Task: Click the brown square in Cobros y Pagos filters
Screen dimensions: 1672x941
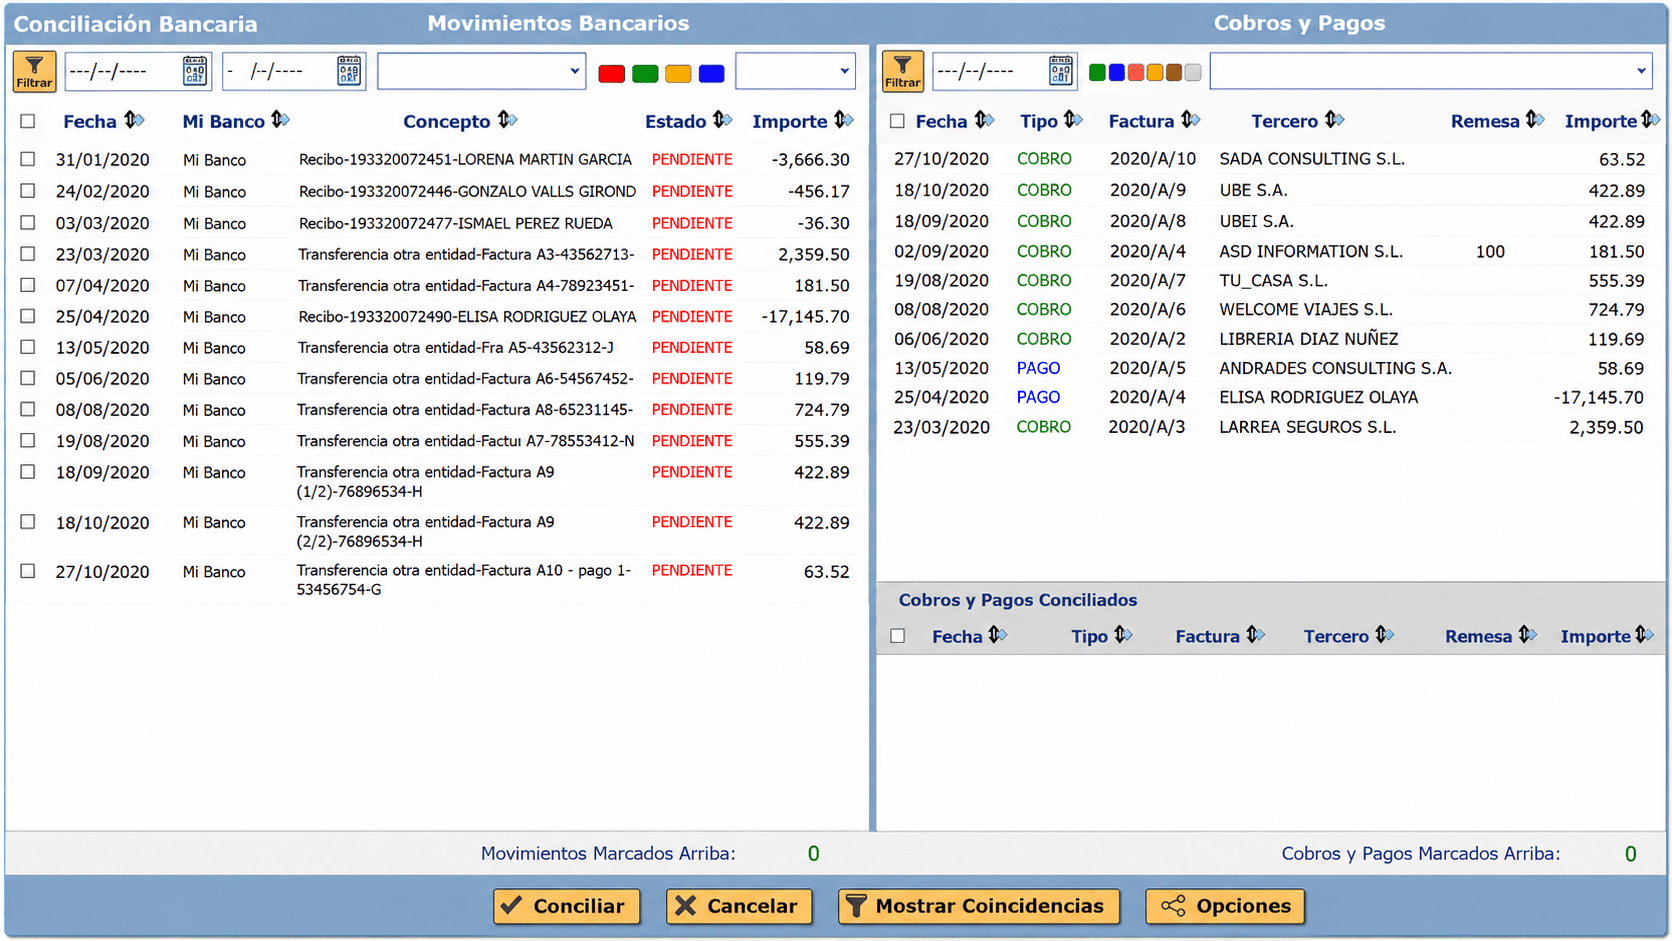Action: [1174, 72]
